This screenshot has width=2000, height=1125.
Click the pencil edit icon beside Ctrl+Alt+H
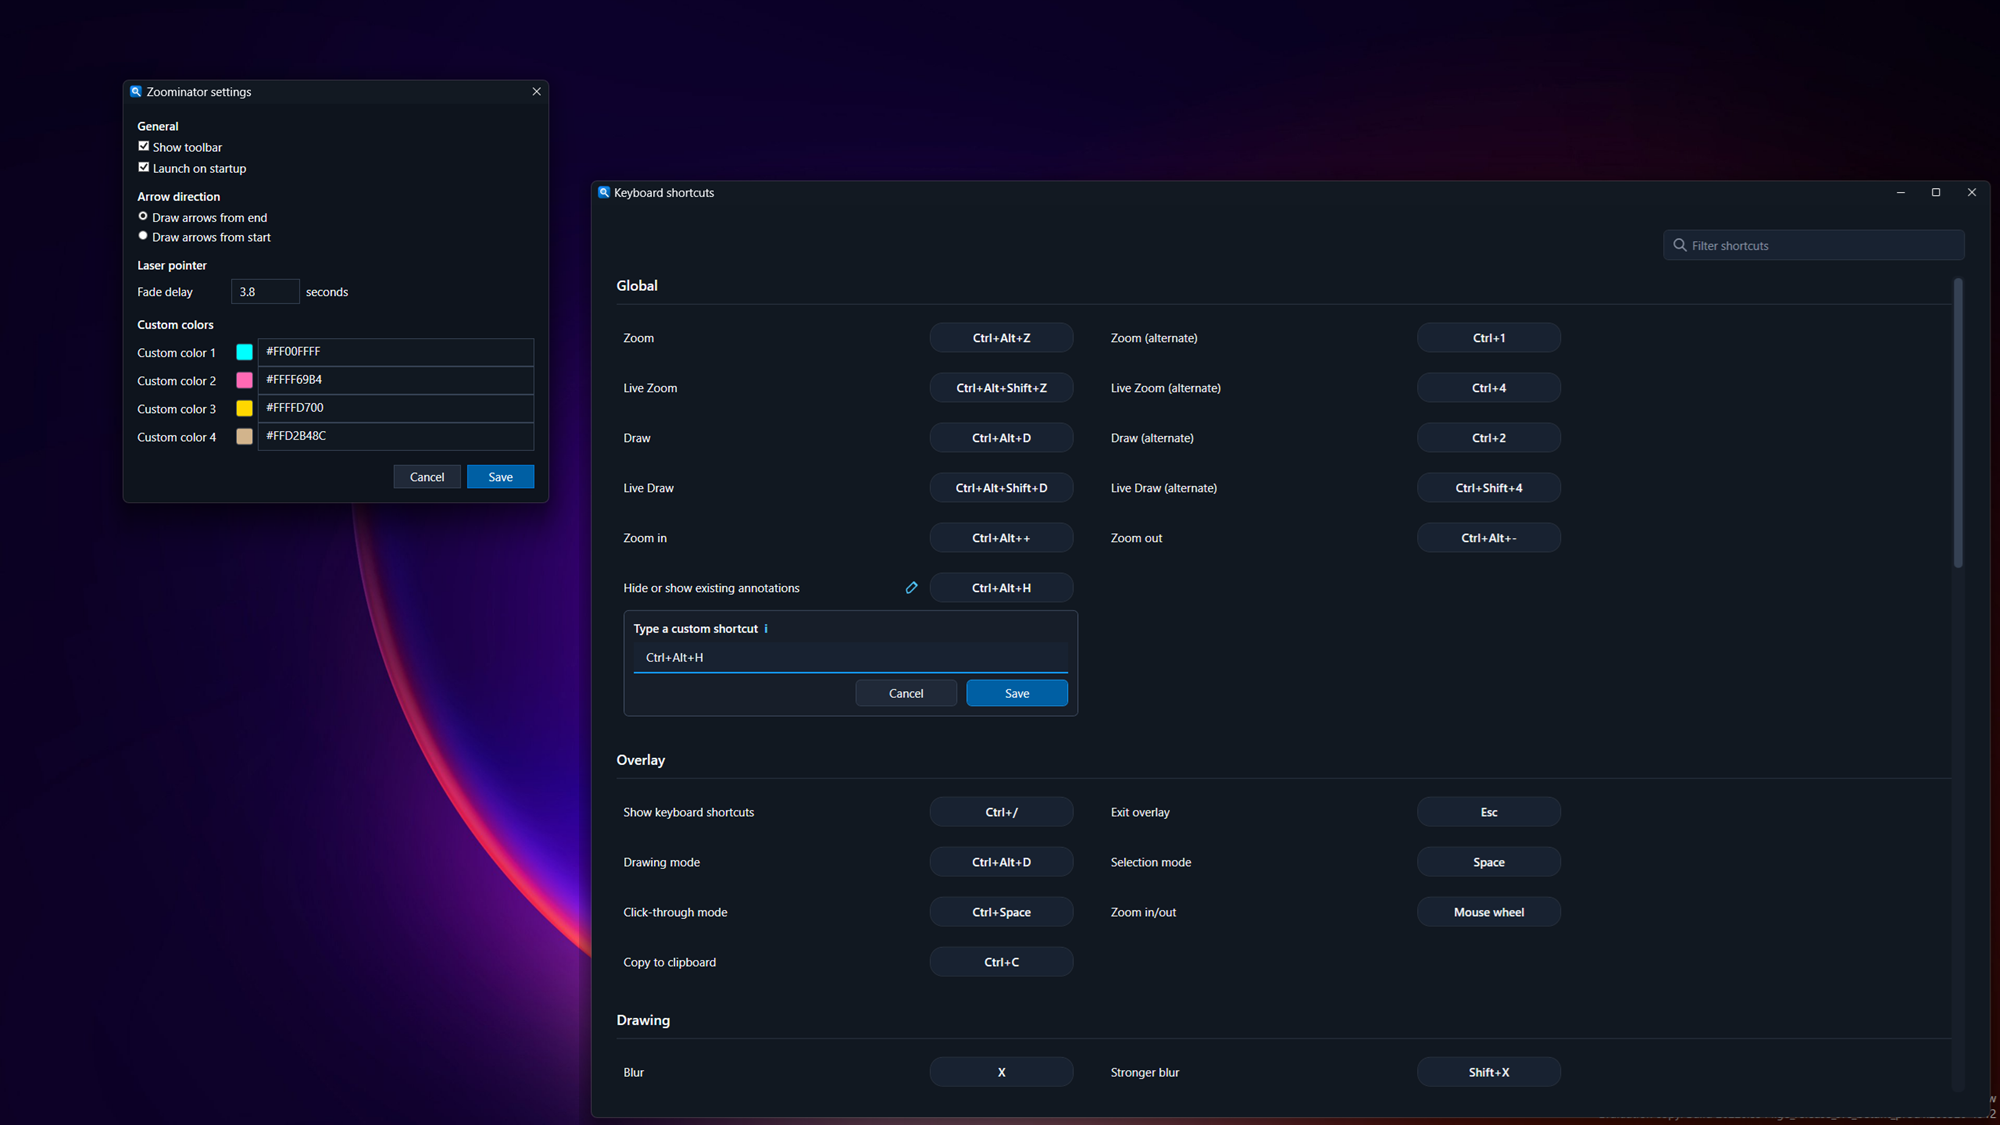click(911, 588)
